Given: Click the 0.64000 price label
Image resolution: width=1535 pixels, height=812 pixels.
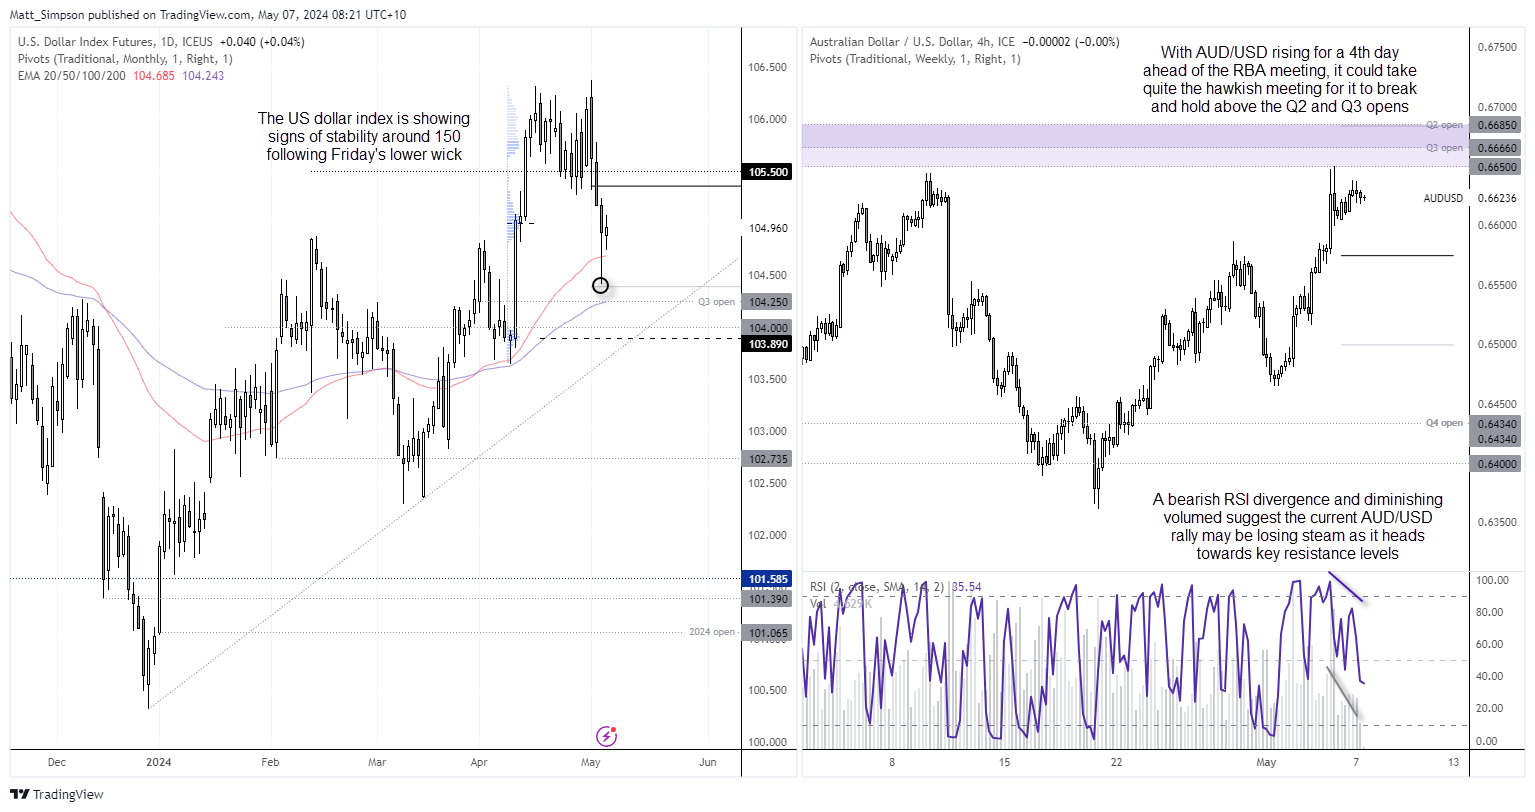Looking at the screenshot, I should point(1496,463).
